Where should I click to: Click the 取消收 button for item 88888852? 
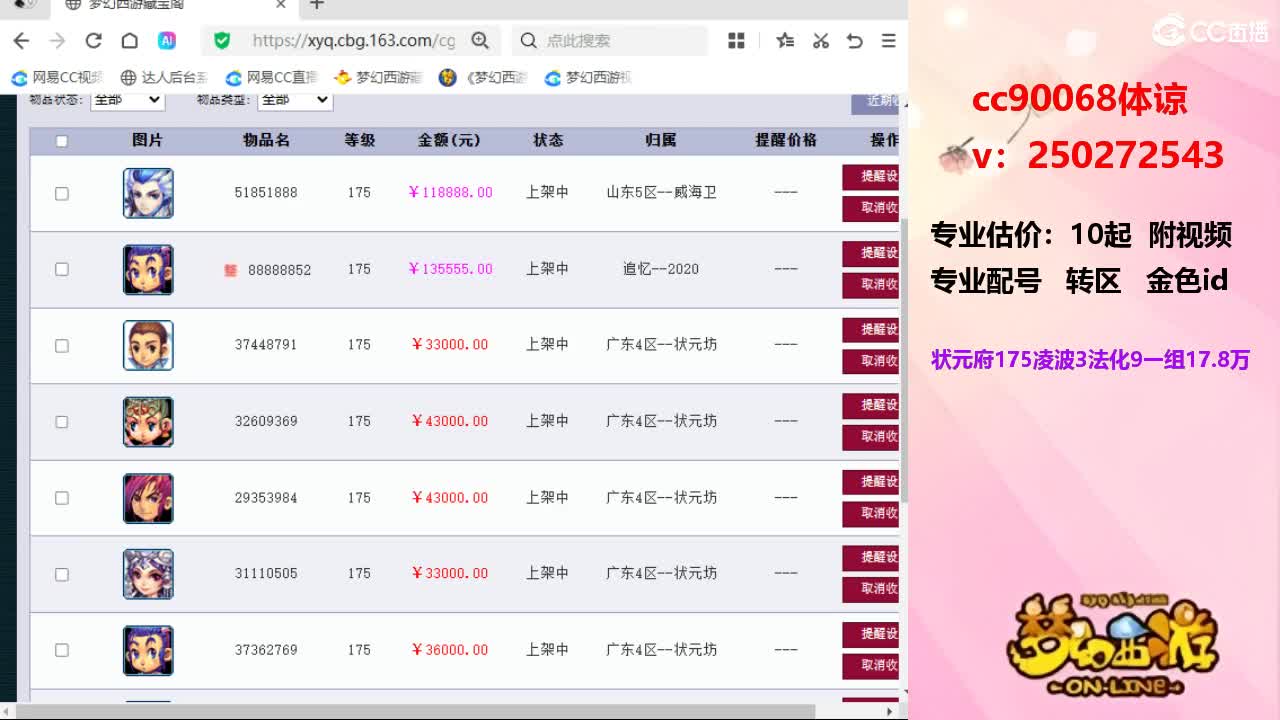pos(871,284)
